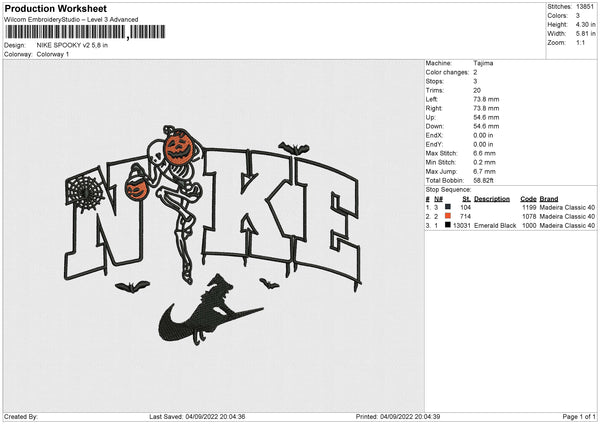Select thread code '1078'

529,217
